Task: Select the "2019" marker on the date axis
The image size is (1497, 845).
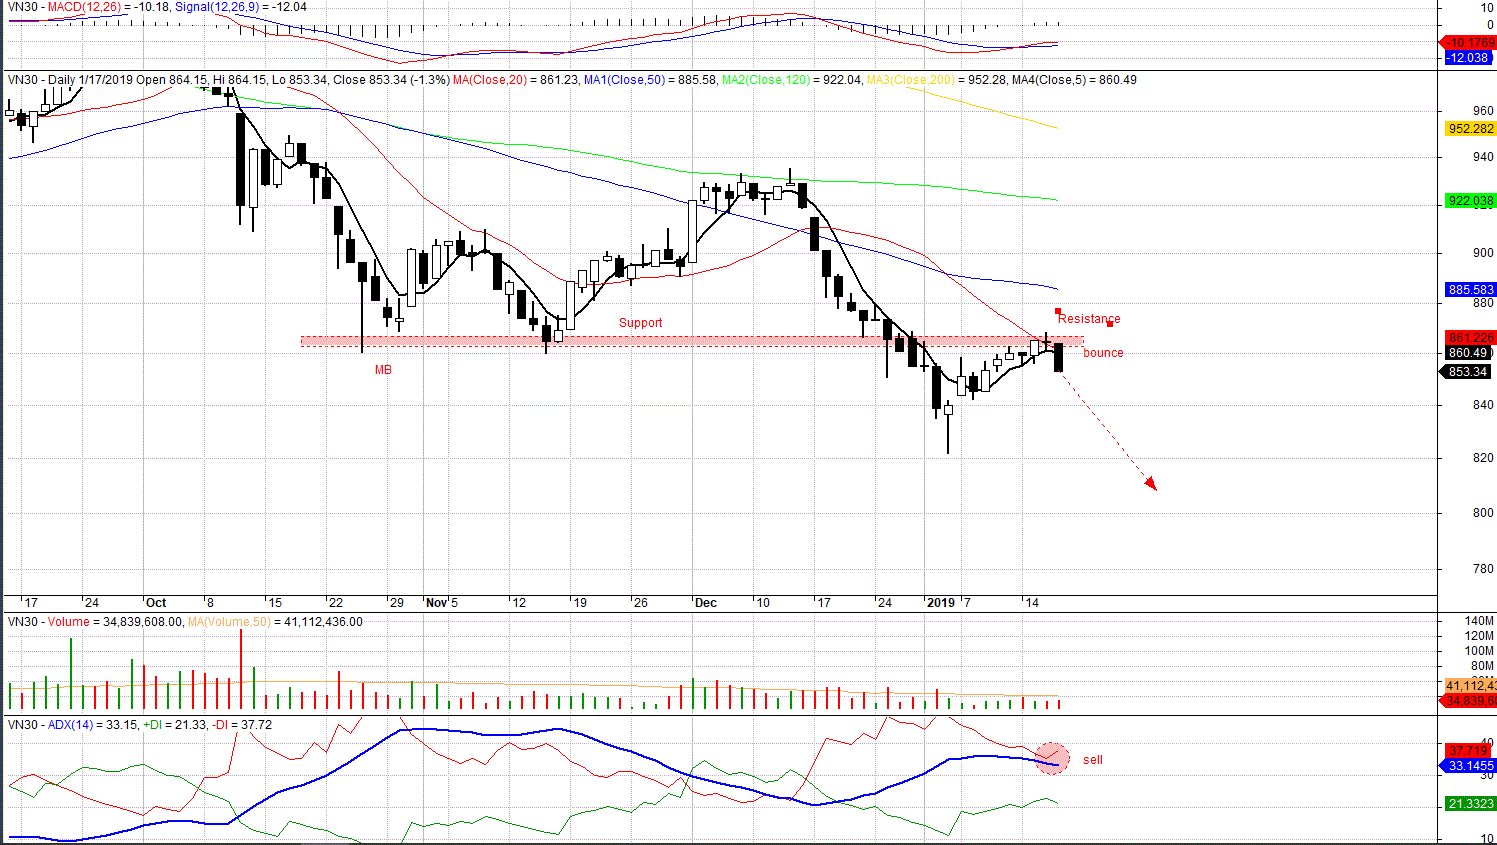Action: [x=941, y=603]
